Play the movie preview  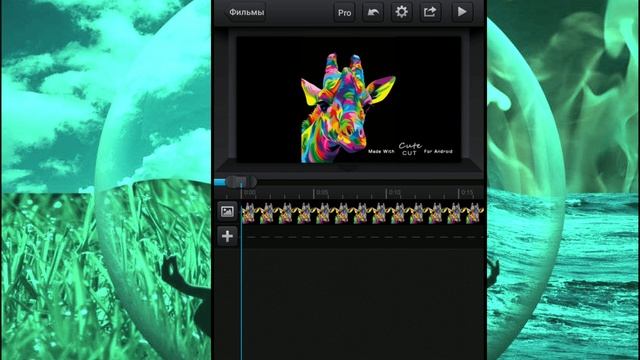pyautogui.click(x=462, y=12)
